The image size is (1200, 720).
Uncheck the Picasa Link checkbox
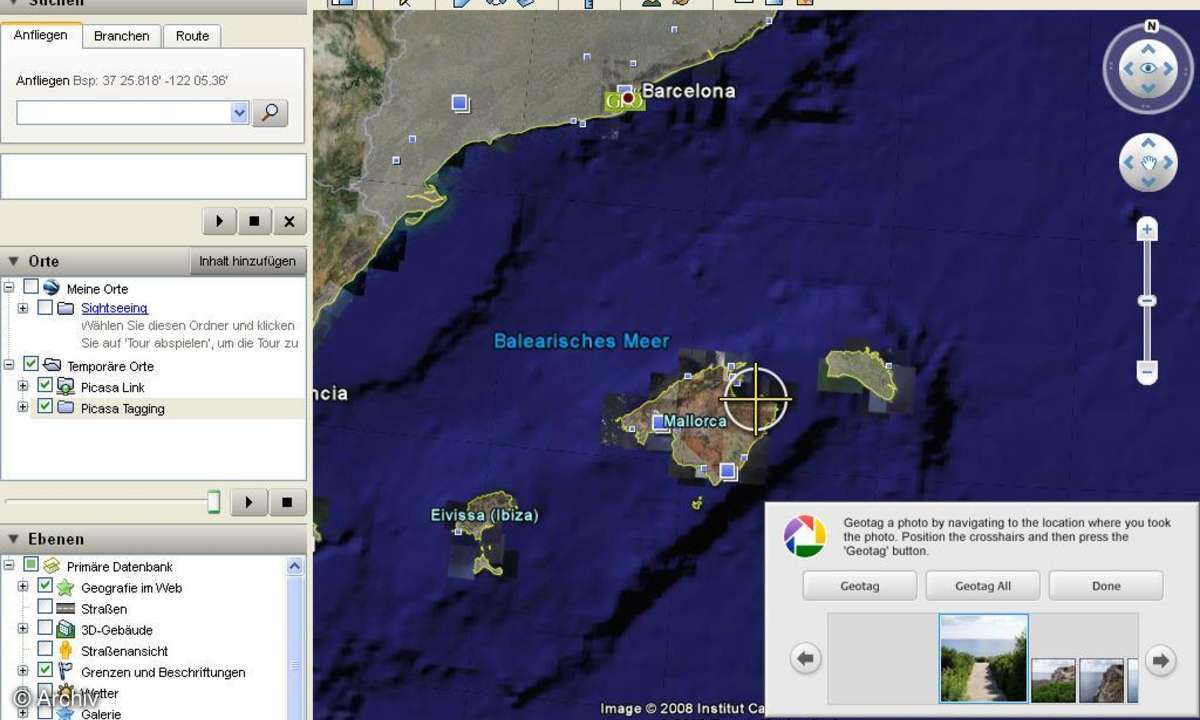pos(44,385)
